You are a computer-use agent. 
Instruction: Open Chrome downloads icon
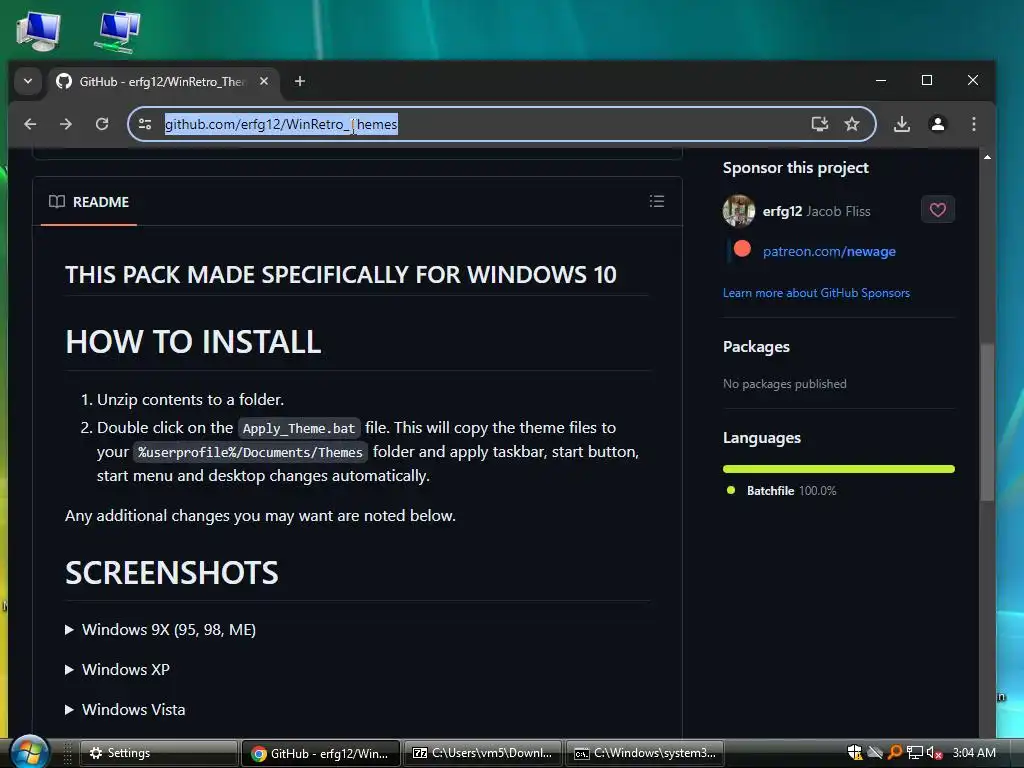pyautogui.click(x=902, y=124)
